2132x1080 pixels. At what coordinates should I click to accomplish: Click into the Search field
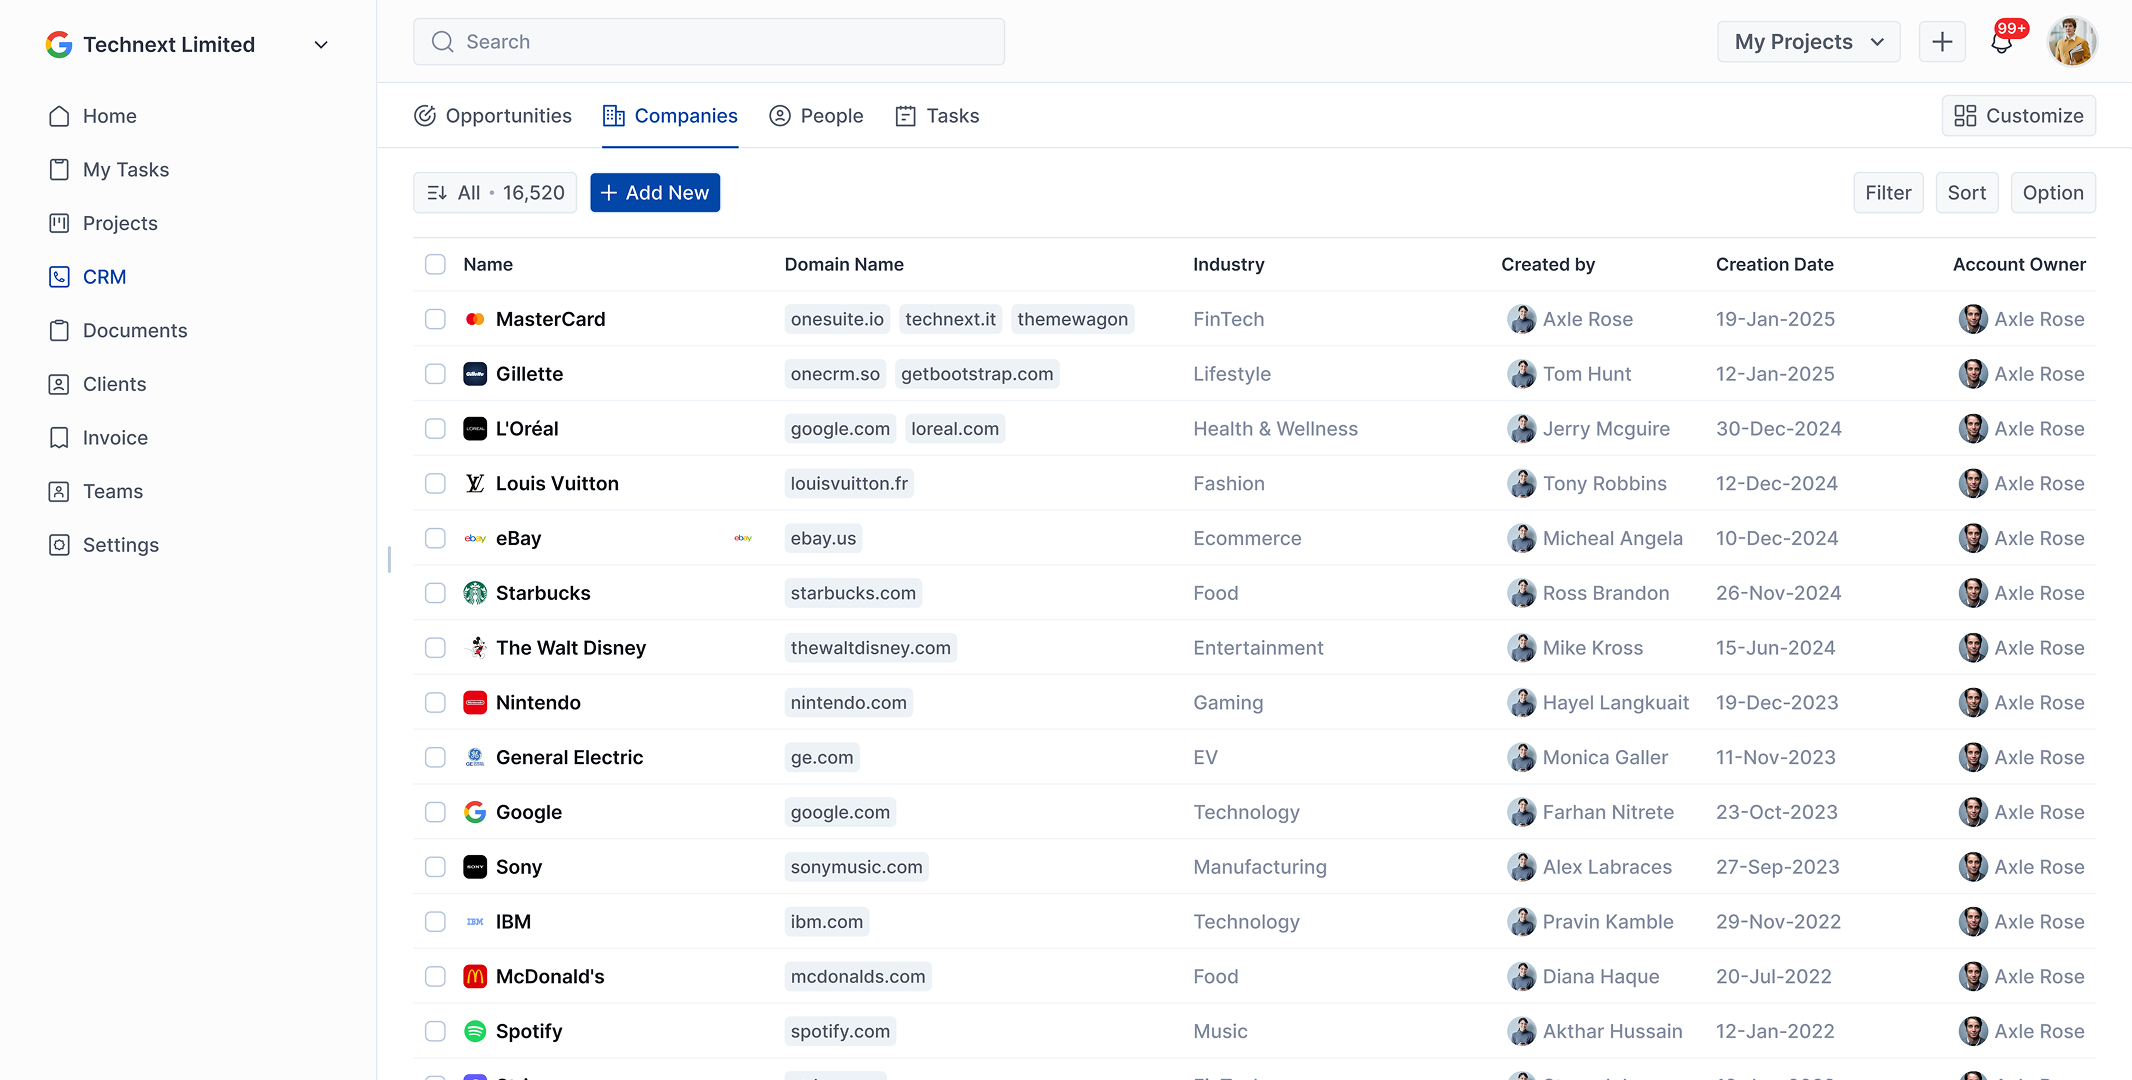click(709, 42)
